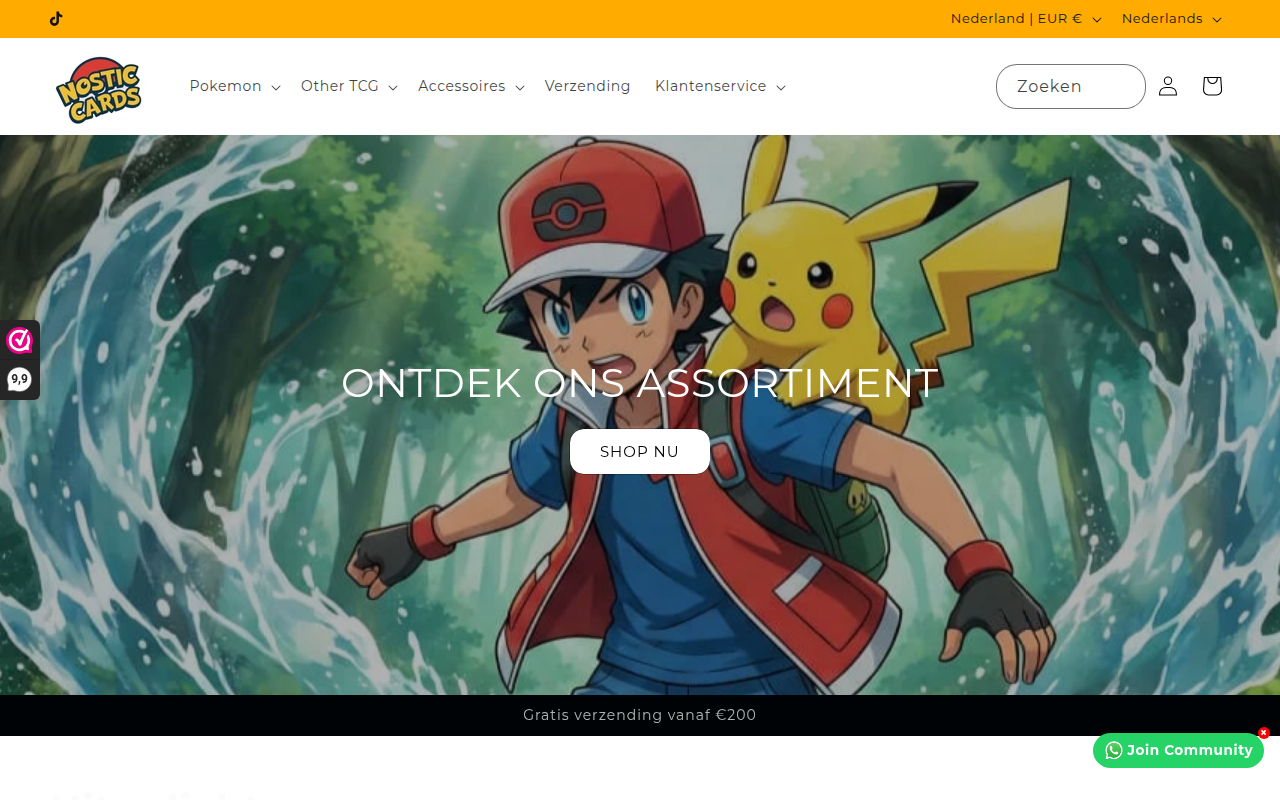Click the Nostic Cards logo
Viewport: 1280px width, 800px height.
99,89
